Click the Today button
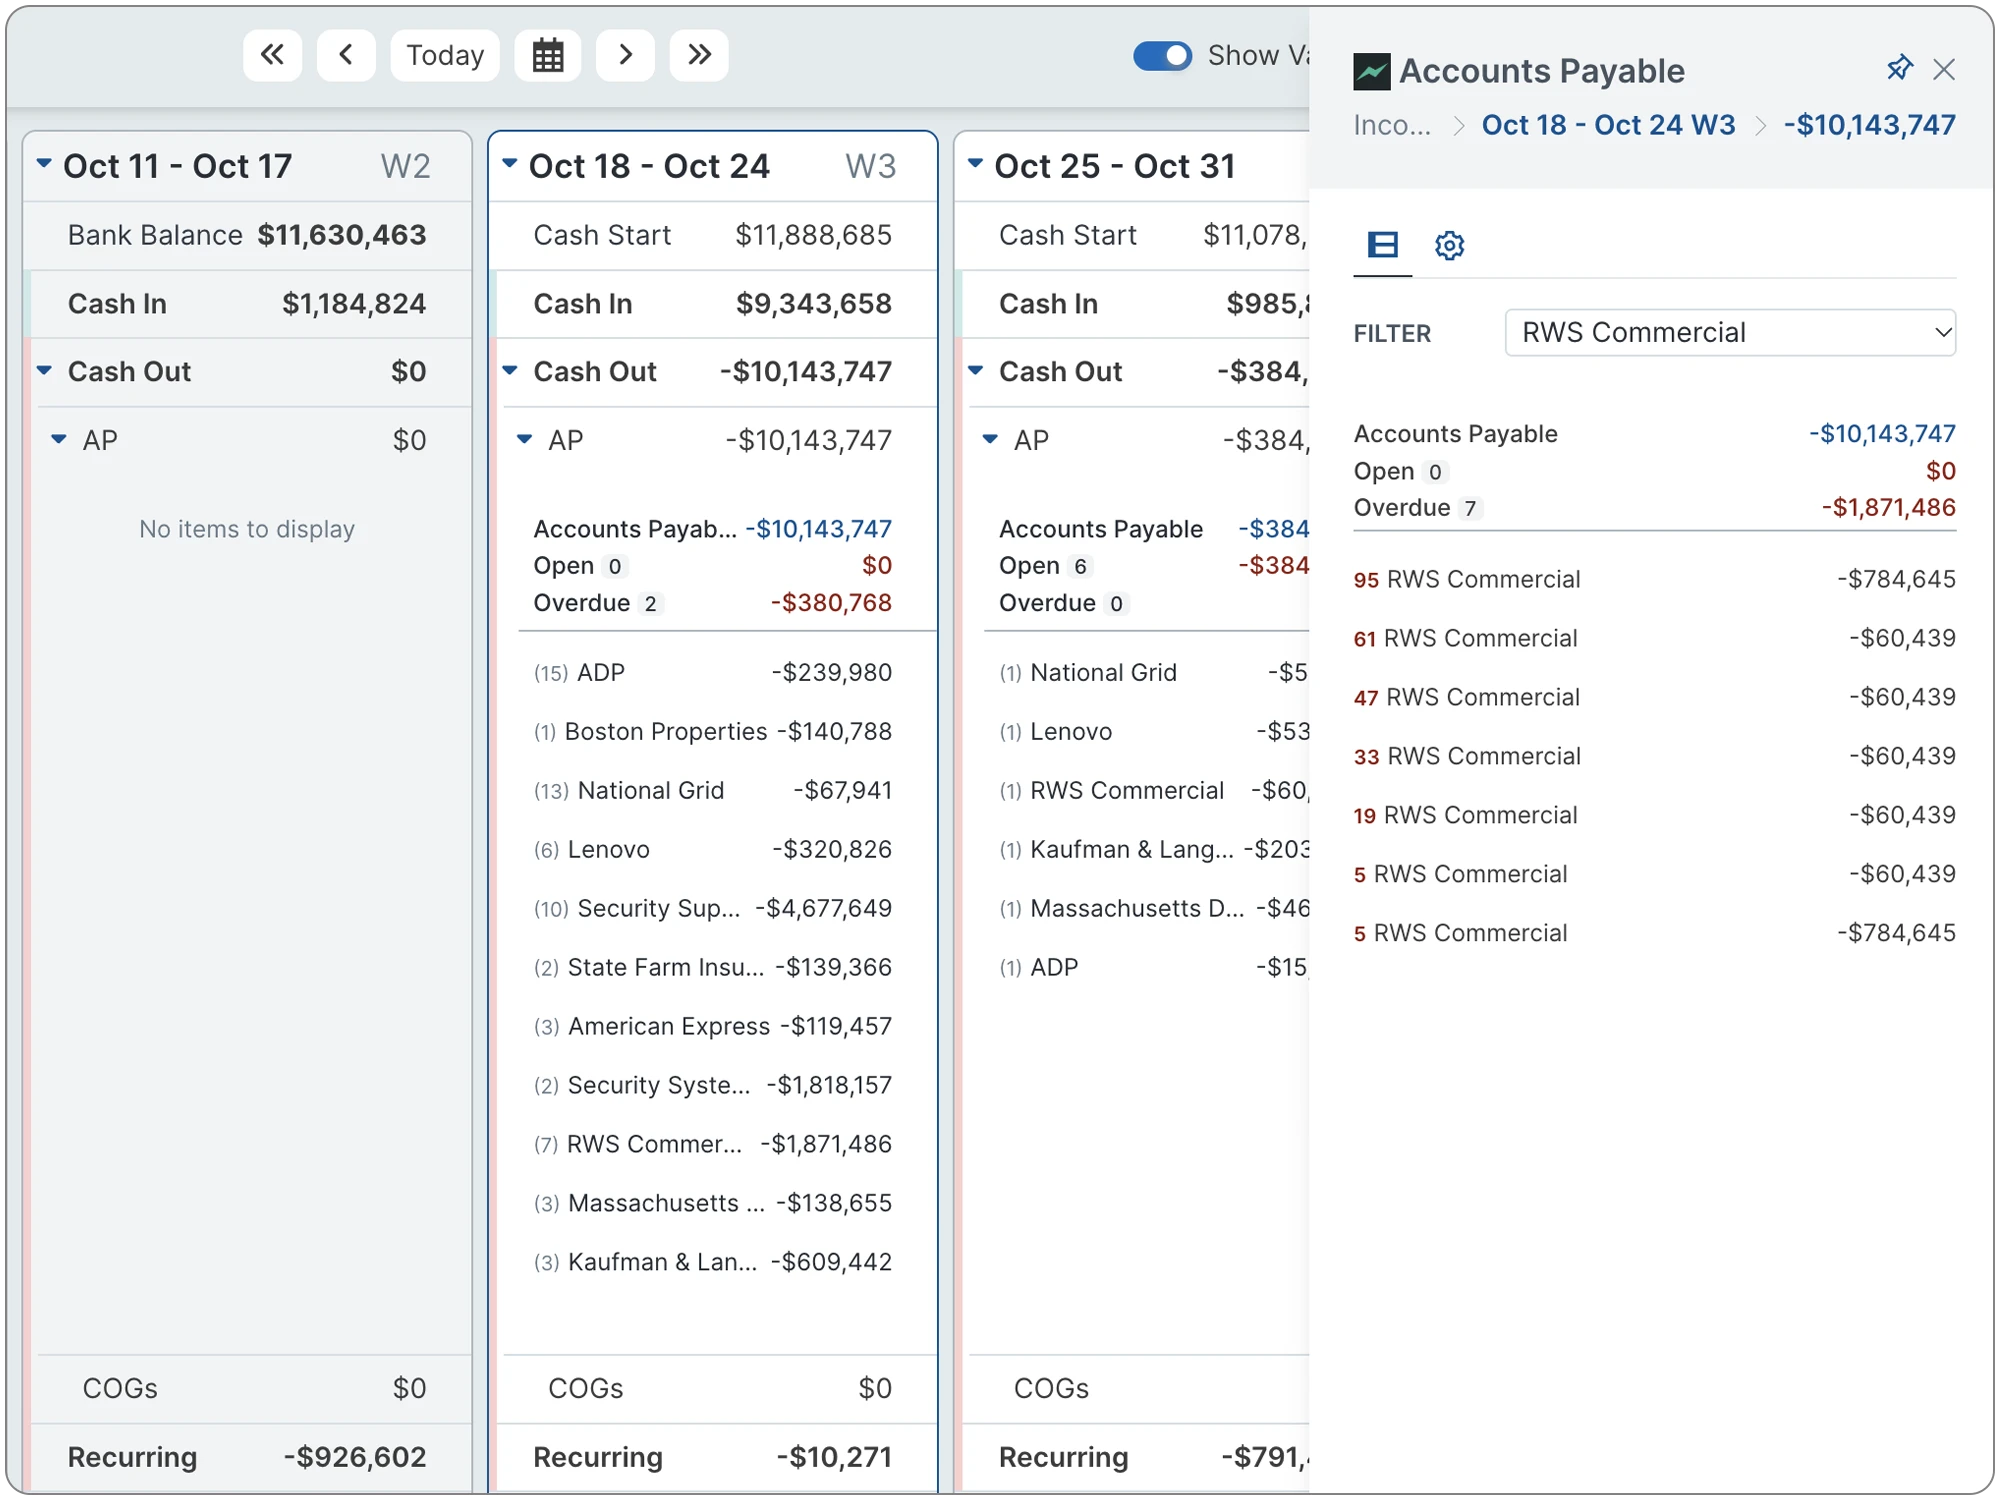This screenshot has height=1500, width=2000. 445,54
